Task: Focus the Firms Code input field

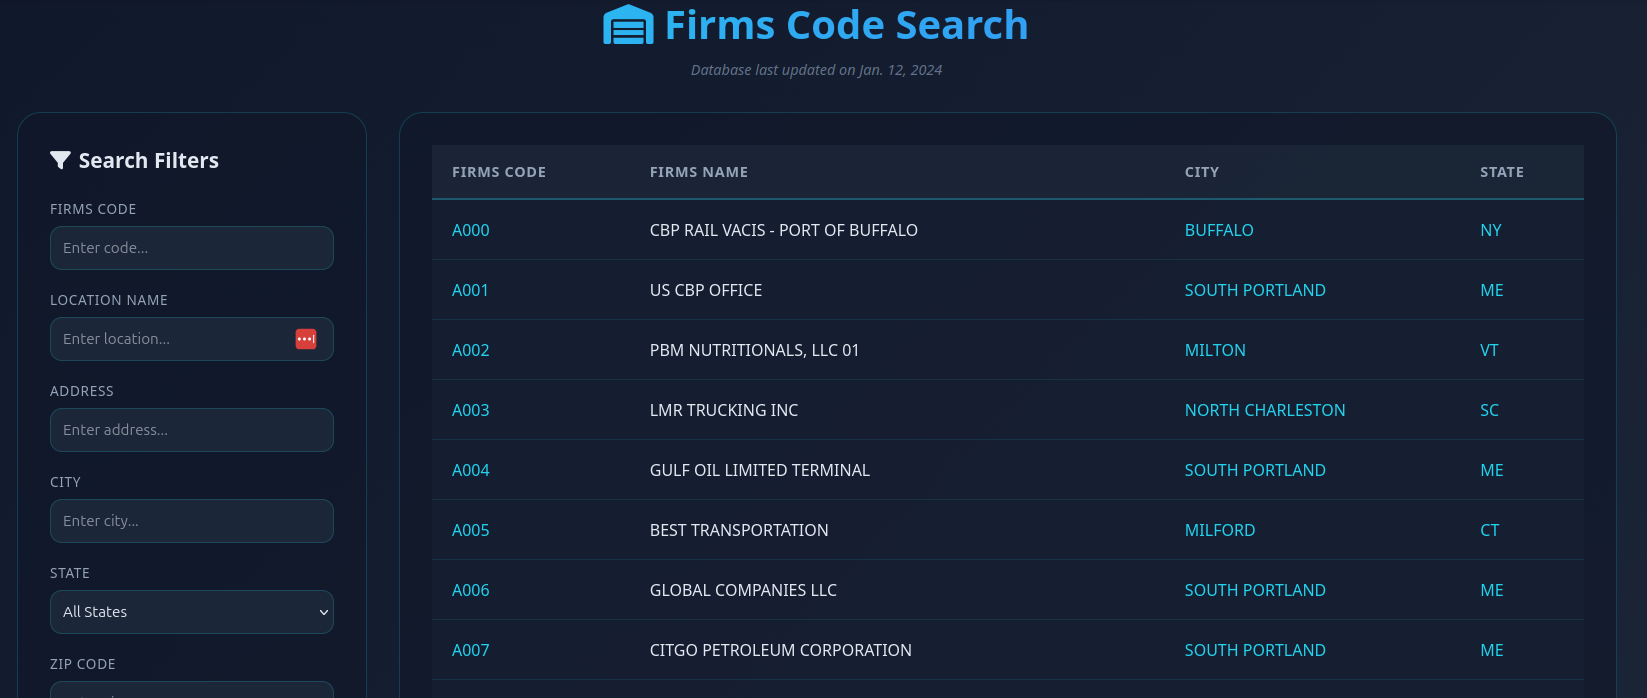Action: pos(192,248)
